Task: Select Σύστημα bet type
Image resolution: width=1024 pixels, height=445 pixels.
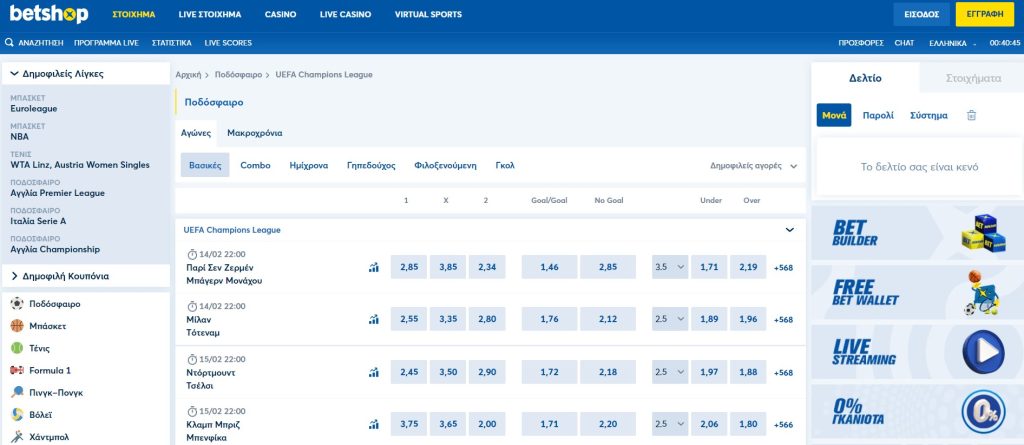Action: [929, 116]
